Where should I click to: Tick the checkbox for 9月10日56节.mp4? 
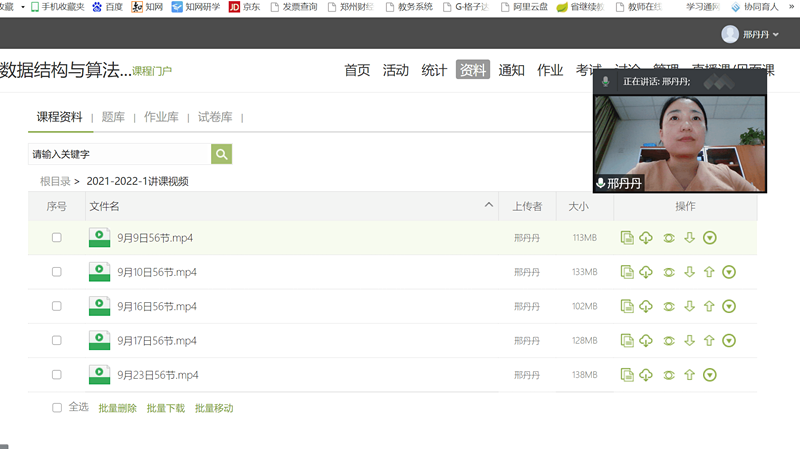click(x=57, y=272)
